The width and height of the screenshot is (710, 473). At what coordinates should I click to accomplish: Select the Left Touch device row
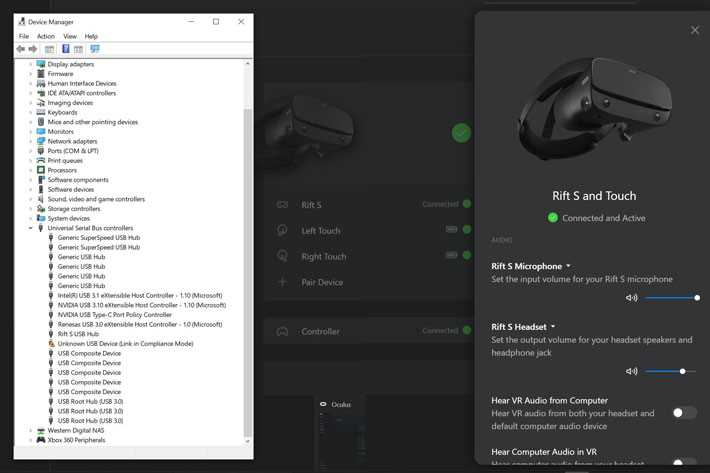[369, 230]
